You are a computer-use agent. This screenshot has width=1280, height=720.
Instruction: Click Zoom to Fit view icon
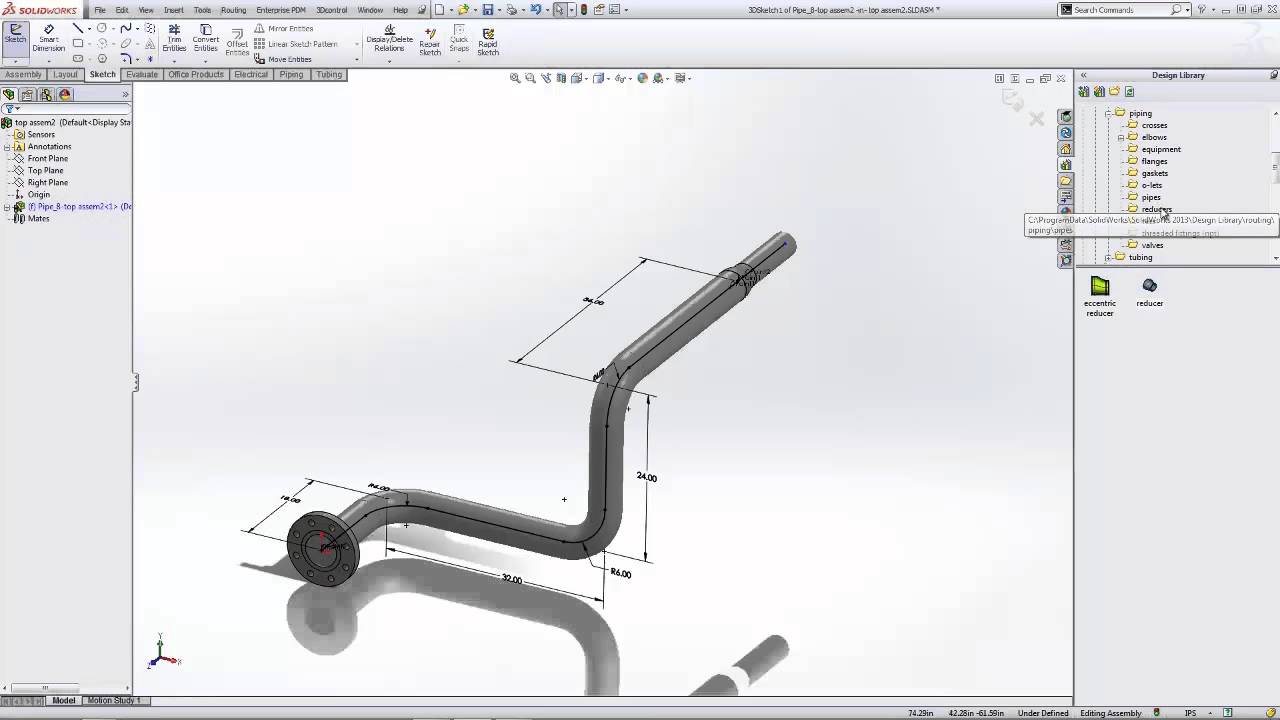pos(515,78)
